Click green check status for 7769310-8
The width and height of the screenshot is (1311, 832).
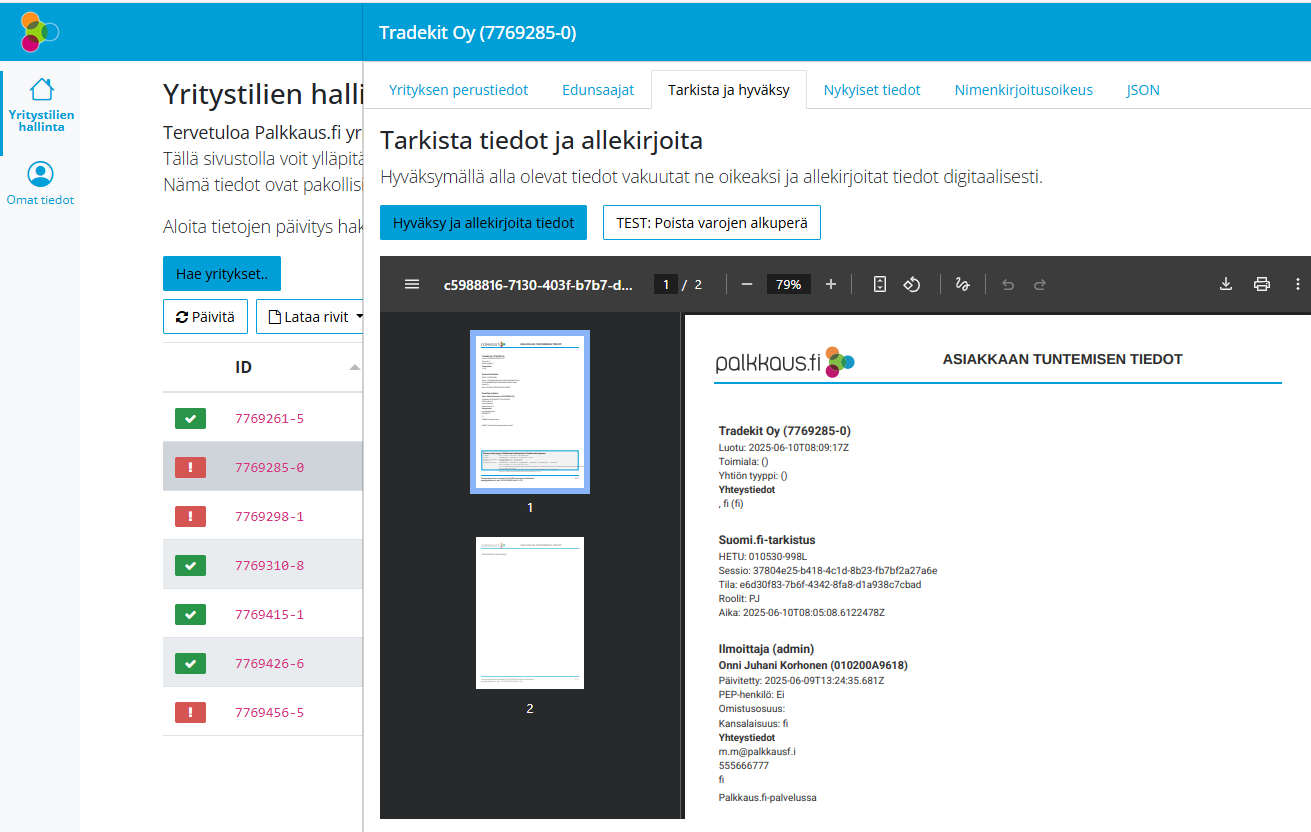pyautogui.click(x=190, y=565)
